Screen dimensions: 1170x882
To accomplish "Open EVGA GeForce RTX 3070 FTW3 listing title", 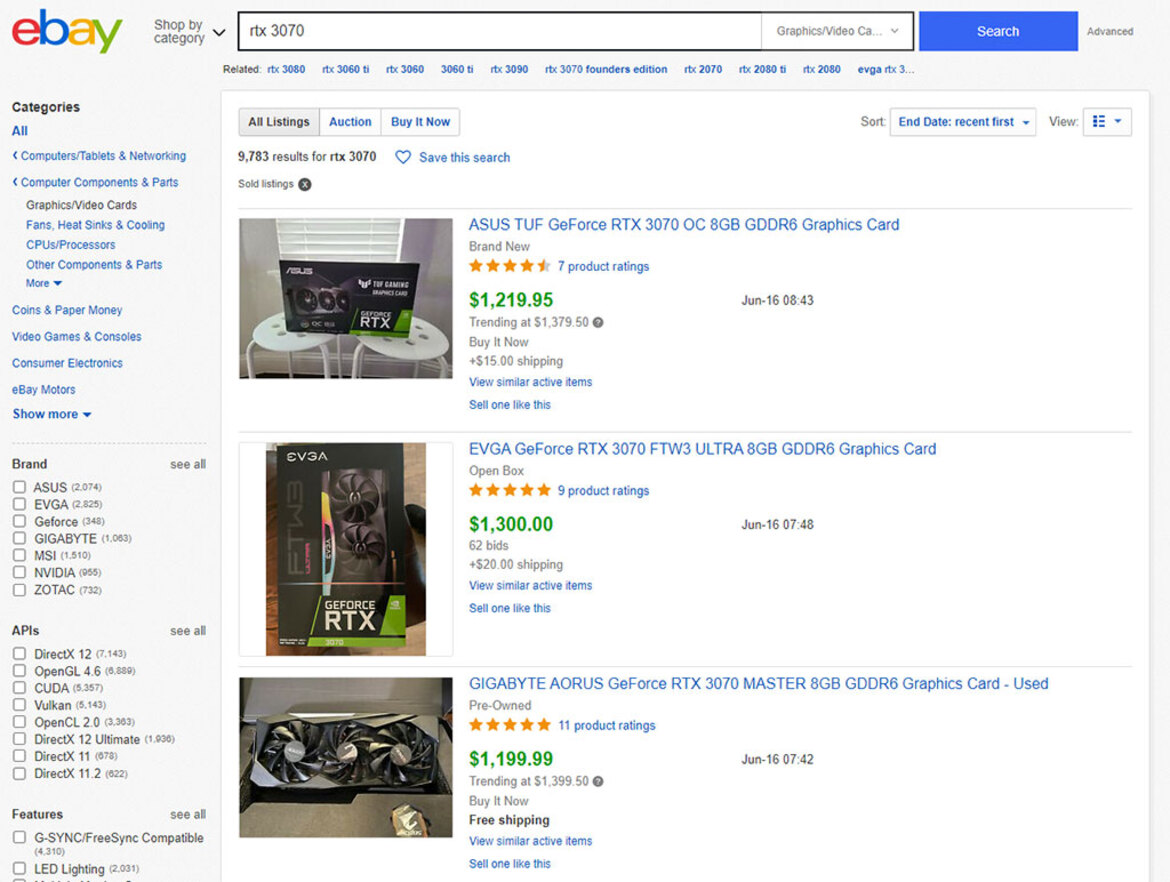I will pos(702,449).
